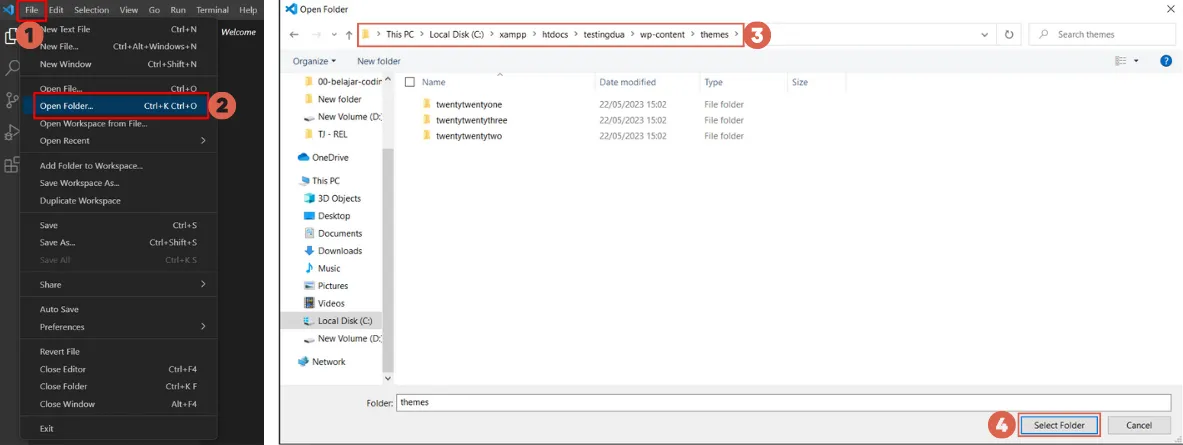Click the Folder name input field

tap(784, 403)
